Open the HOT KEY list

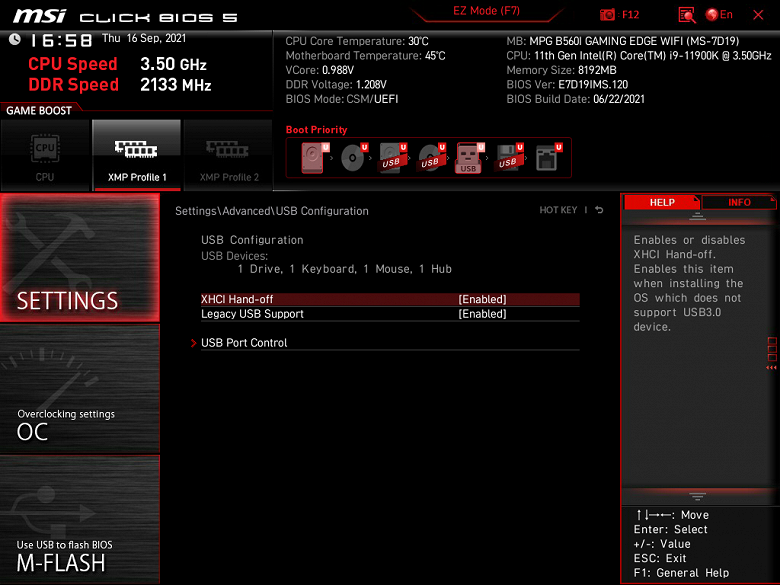coord(558,210)
